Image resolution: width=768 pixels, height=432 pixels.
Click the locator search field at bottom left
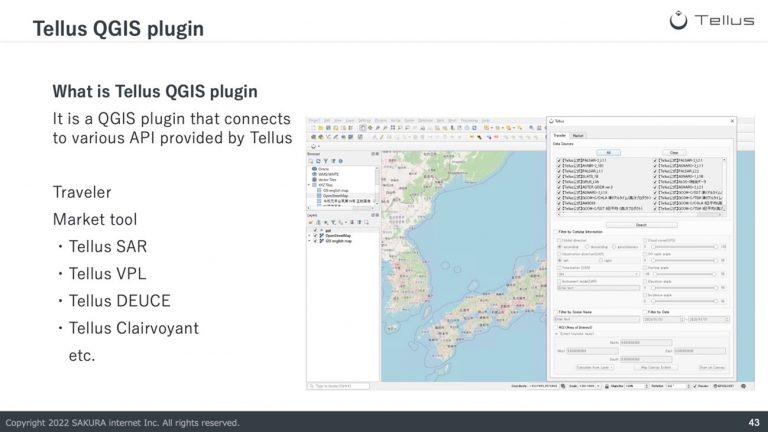[x=338, y=386]
